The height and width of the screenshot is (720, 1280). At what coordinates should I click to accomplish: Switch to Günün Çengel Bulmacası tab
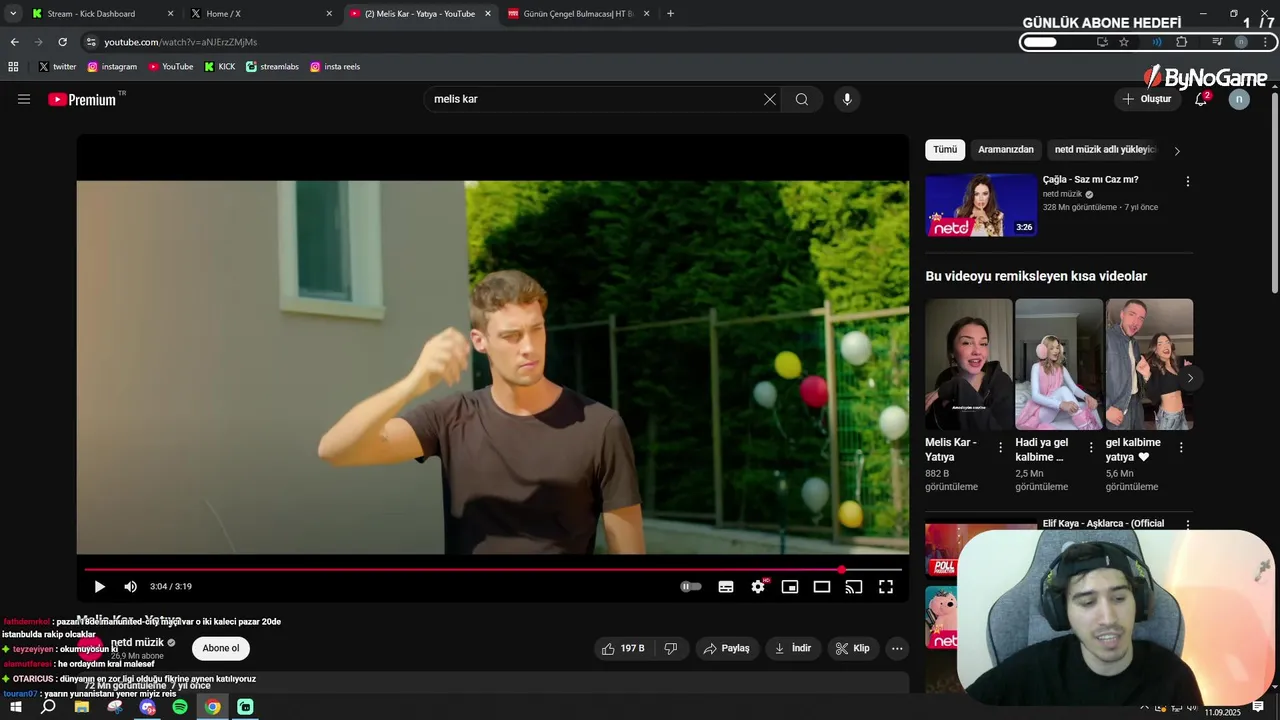click(578, 14)
